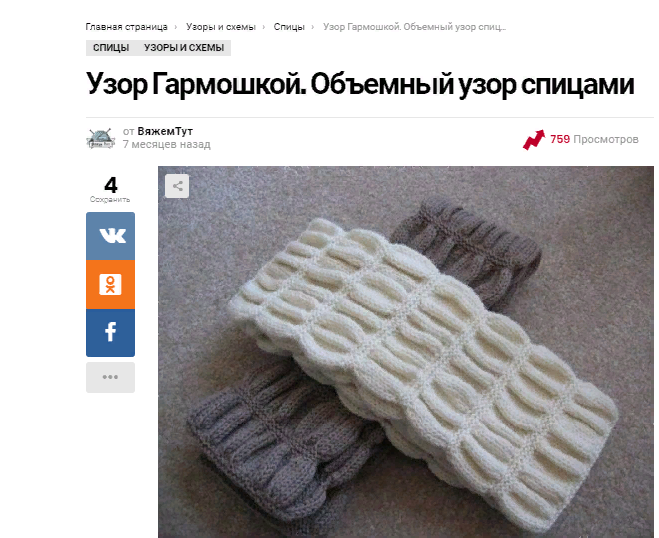Image resolution: width=659 pixels, height=538 pixels.
Task: Share the post on VK
Action: [x=111, y=236]
